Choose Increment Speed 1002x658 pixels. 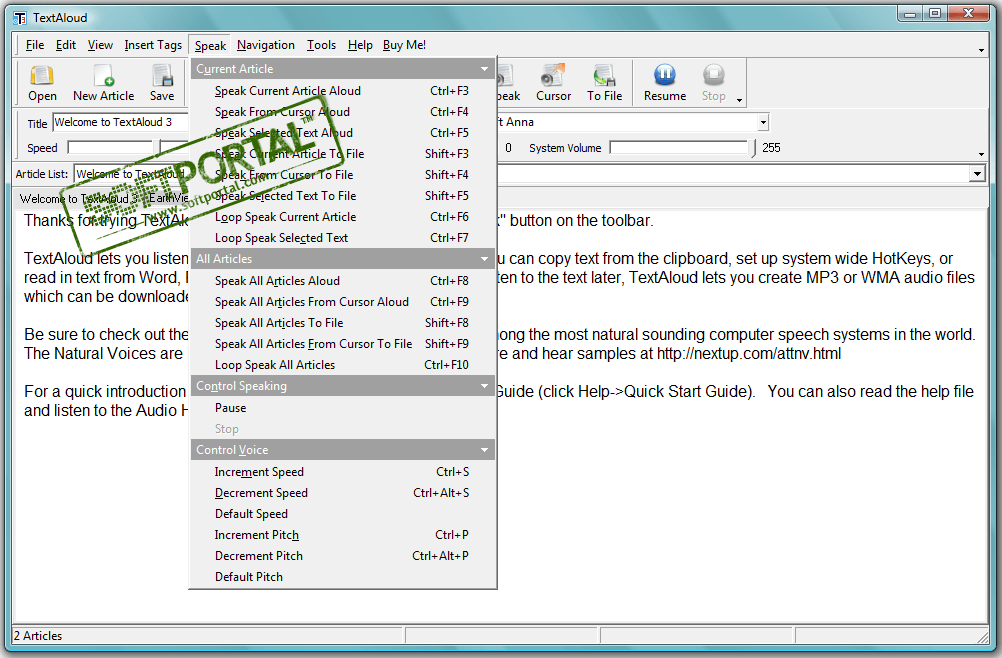pos(343,471)
